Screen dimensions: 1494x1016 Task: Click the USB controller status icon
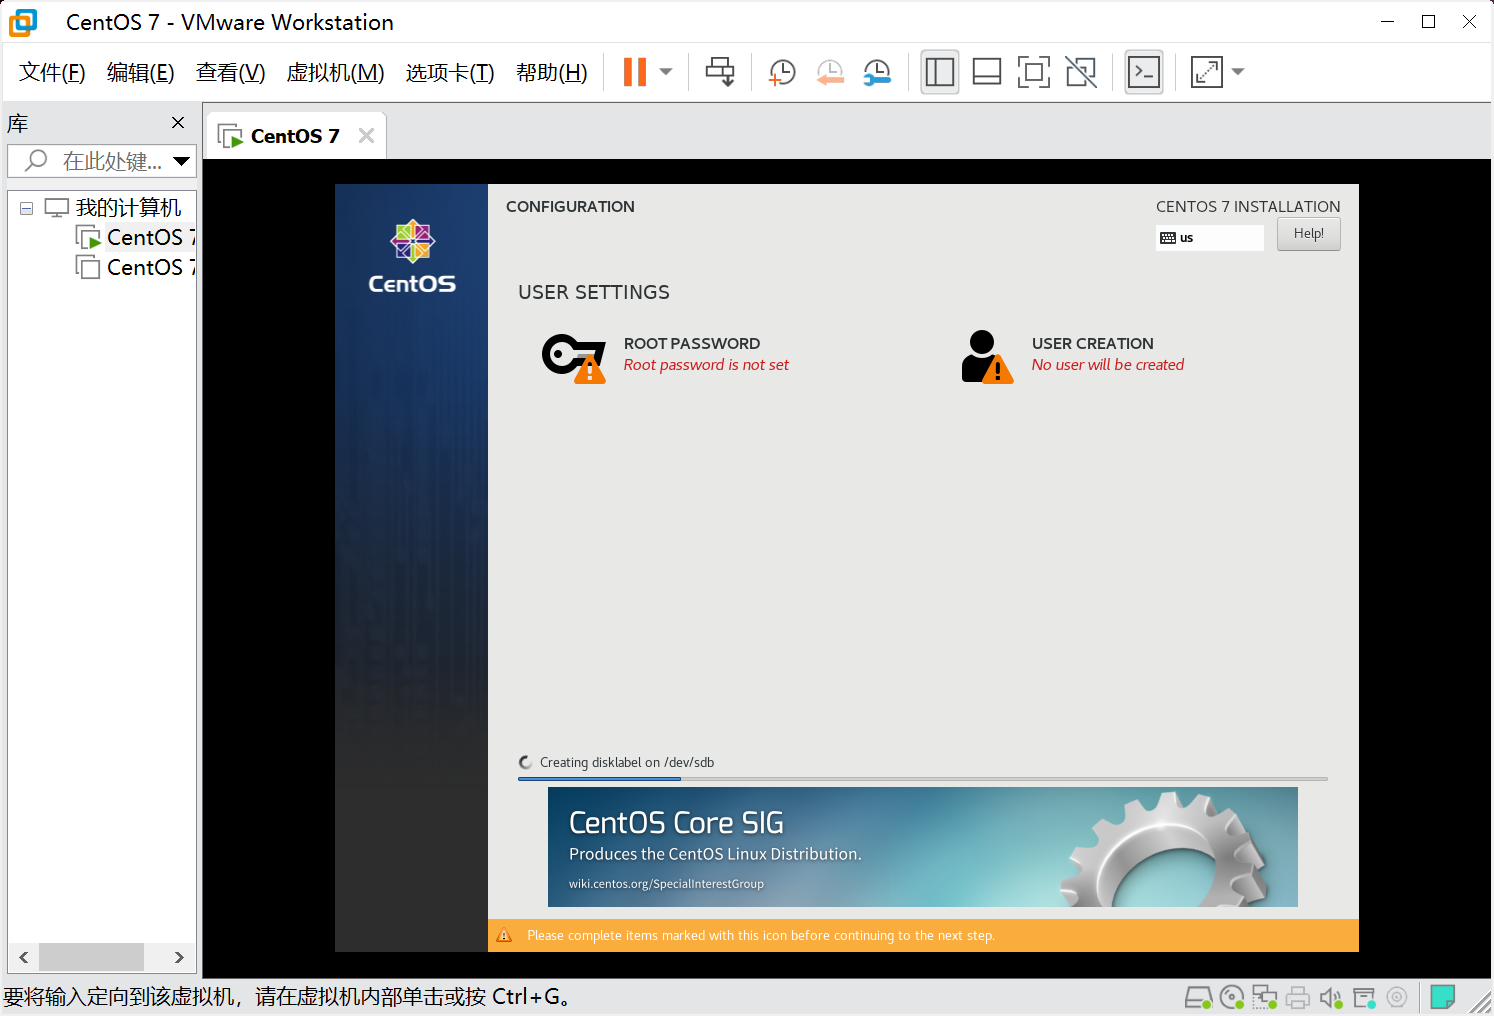point(1364,997)
